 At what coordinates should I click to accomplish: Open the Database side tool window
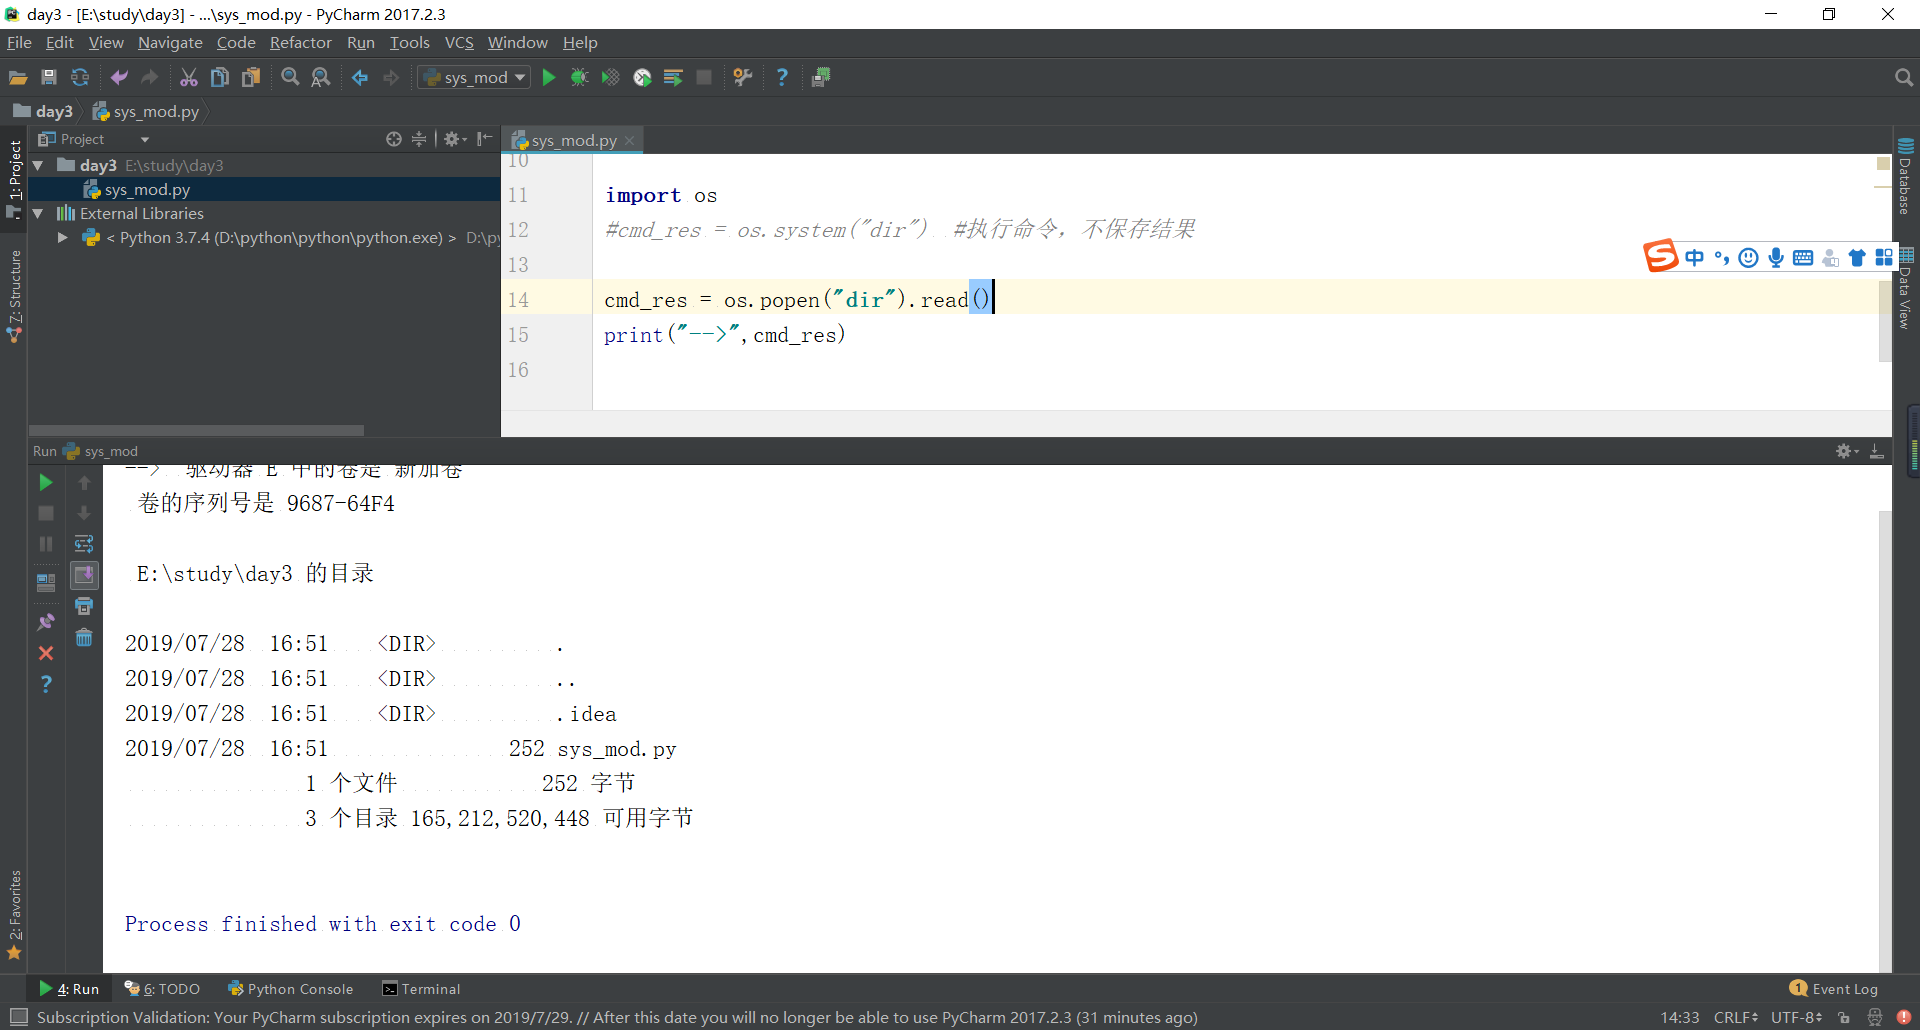pyautogui.click(x=1905, y=176)
